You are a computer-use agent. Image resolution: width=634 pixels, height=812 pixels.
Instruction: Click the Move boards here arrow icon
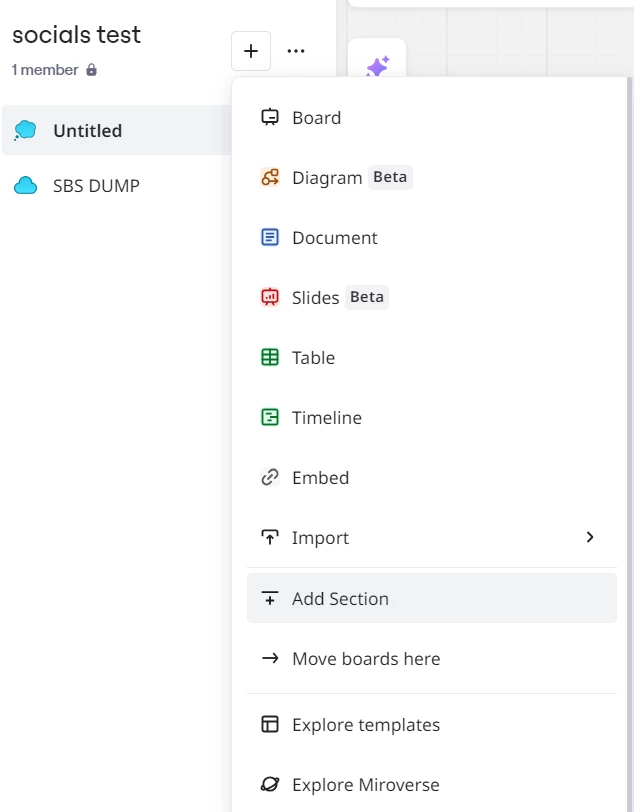point(270,659)
